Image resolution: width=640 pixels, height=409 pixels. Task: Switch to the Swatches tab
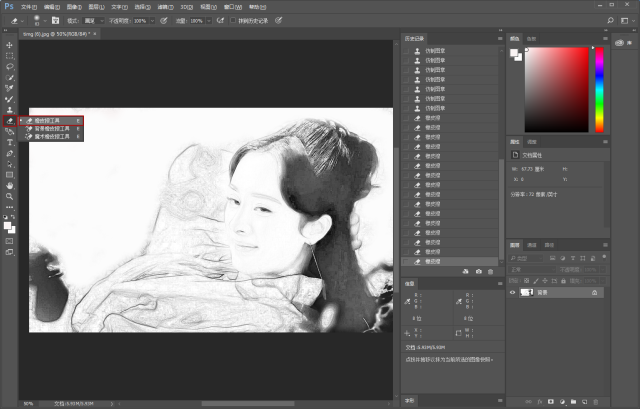[x=531, y=39]
